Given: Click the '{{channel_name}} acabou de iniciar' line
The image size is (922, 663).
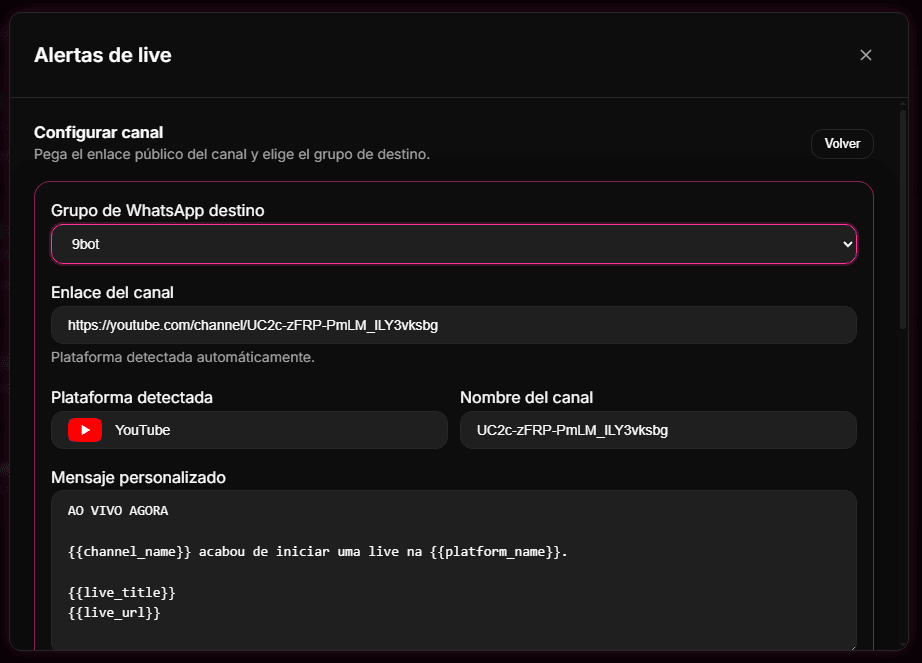Looking at the screenshot, I should 318,552.
